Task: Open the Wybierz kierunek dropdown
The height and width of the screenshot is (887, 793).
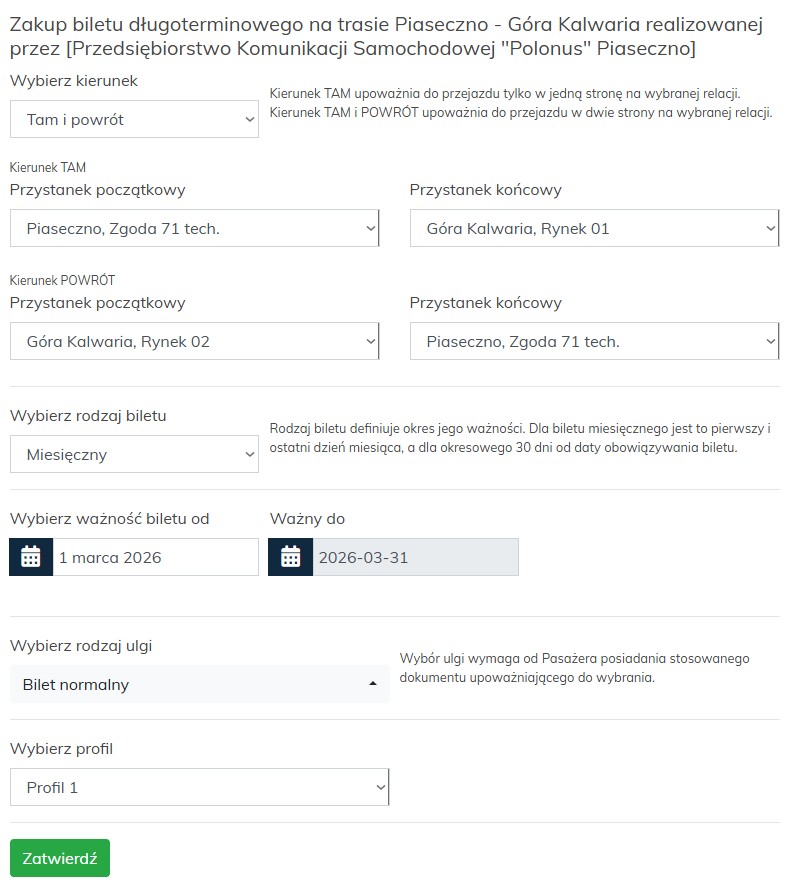Action: pos(134,120)
